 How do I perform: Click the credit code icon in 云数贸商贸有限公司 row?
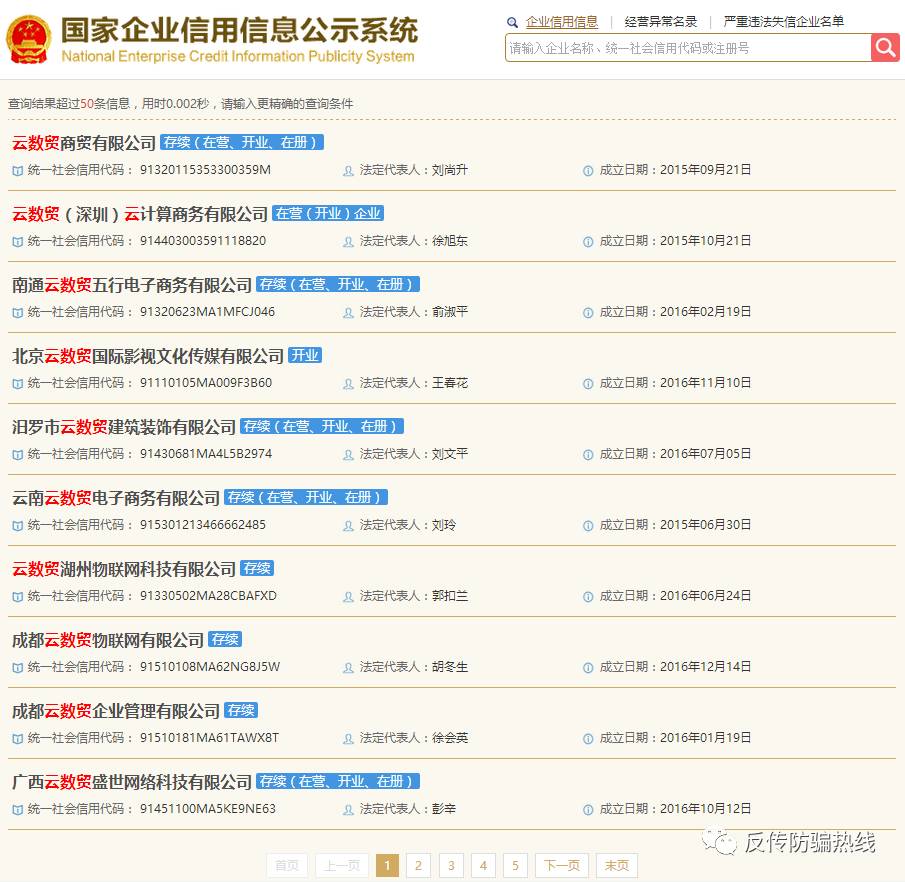coord(18,171)
